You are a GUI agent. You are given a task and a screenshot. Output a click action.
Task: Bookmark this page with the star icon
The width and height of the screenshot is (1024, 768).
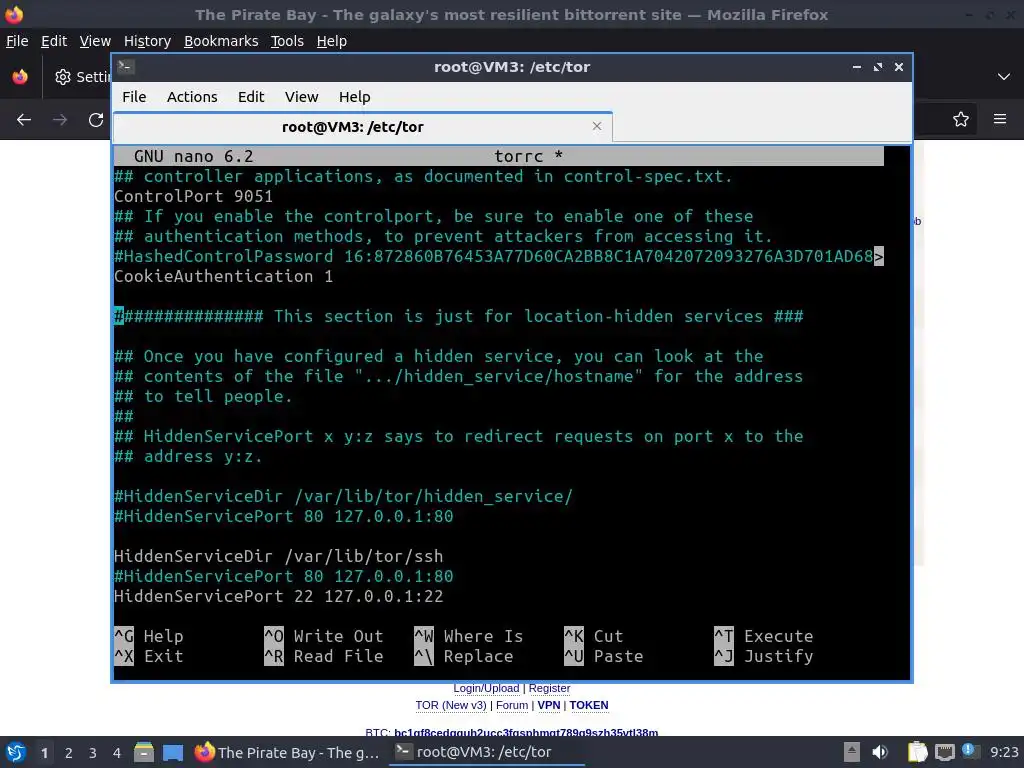[961, 119]
